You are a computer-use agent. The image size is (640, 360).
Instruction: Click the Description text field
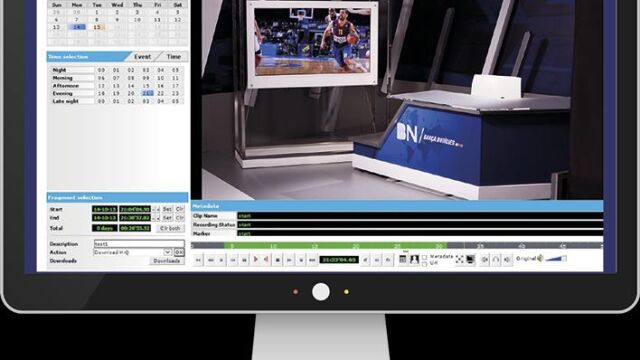coord(139,244)
